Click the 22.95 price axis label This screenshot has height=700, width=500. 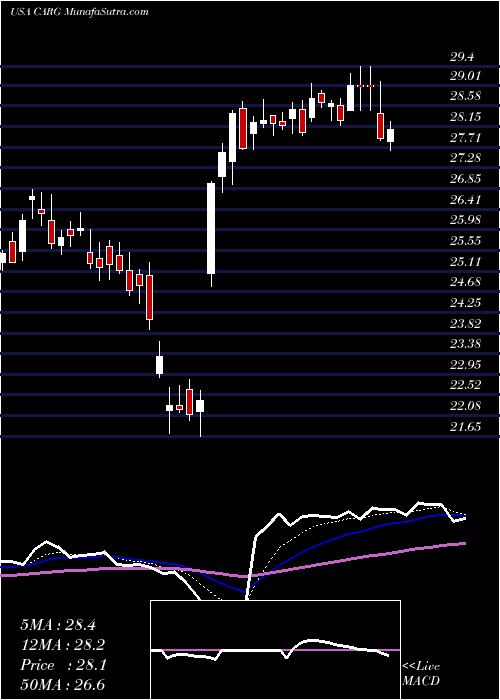(x=465, y=365)
